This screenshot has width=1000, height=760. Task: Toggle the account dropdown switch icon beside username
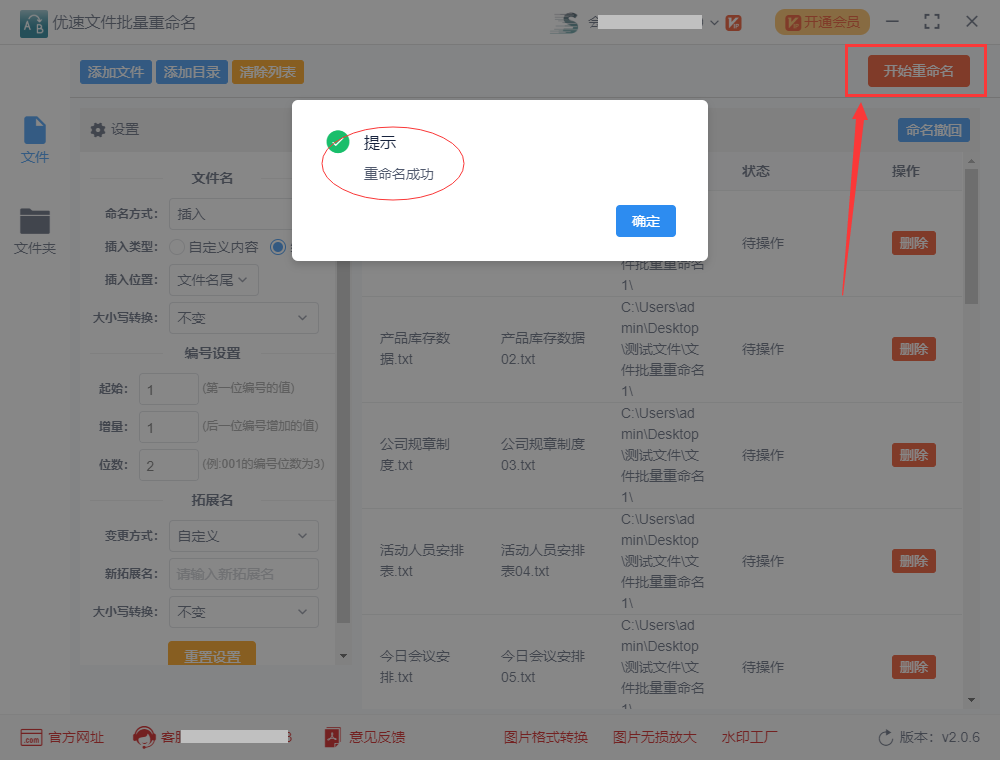[x=714, y=20]
